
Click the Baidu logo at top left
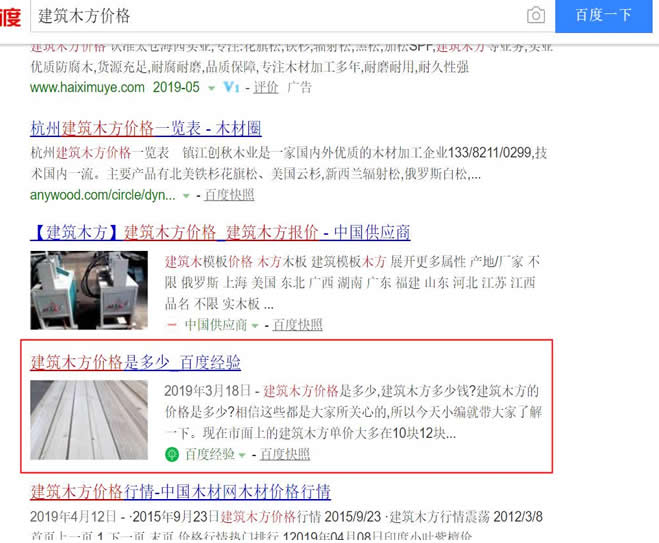[10, 16]
